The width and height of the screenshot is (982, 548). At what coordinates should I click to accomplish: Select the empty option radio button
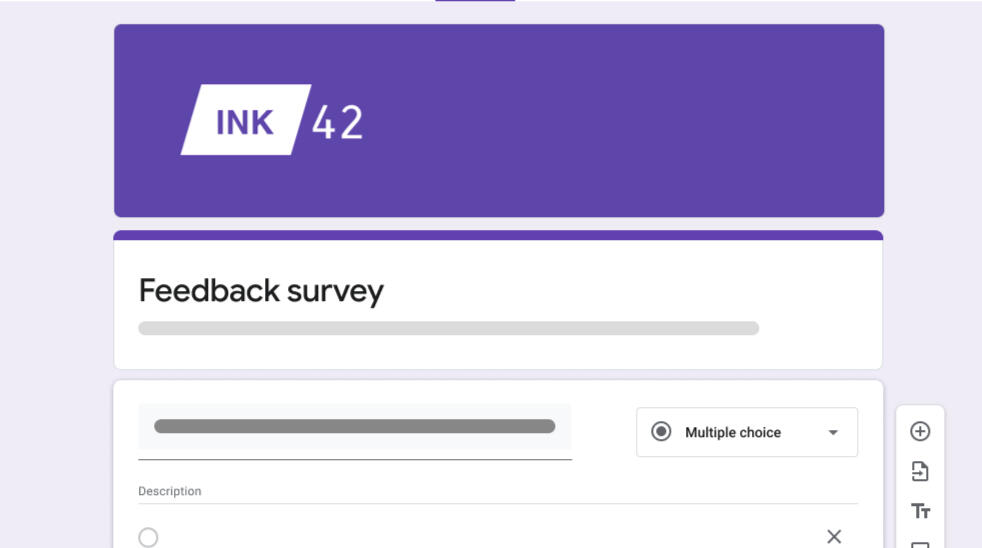tap(148, 538)
